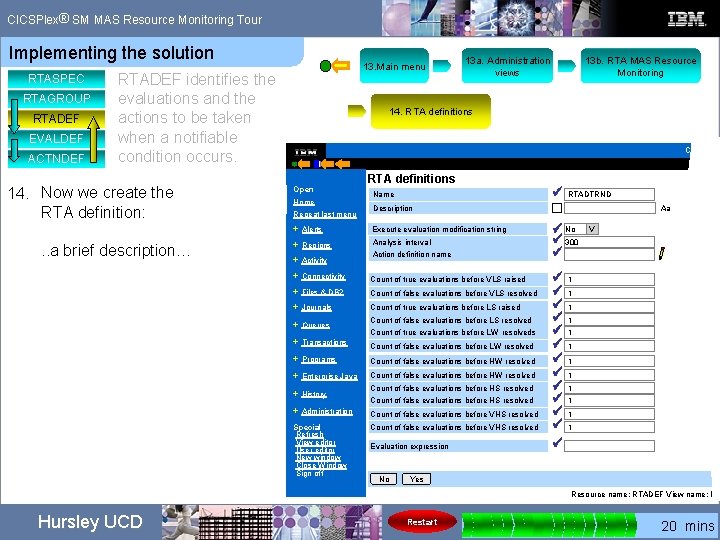The image size is (720, 540).
Task: Click the first orange arrow in the black toolbar
Action: [x=304, y=164]
